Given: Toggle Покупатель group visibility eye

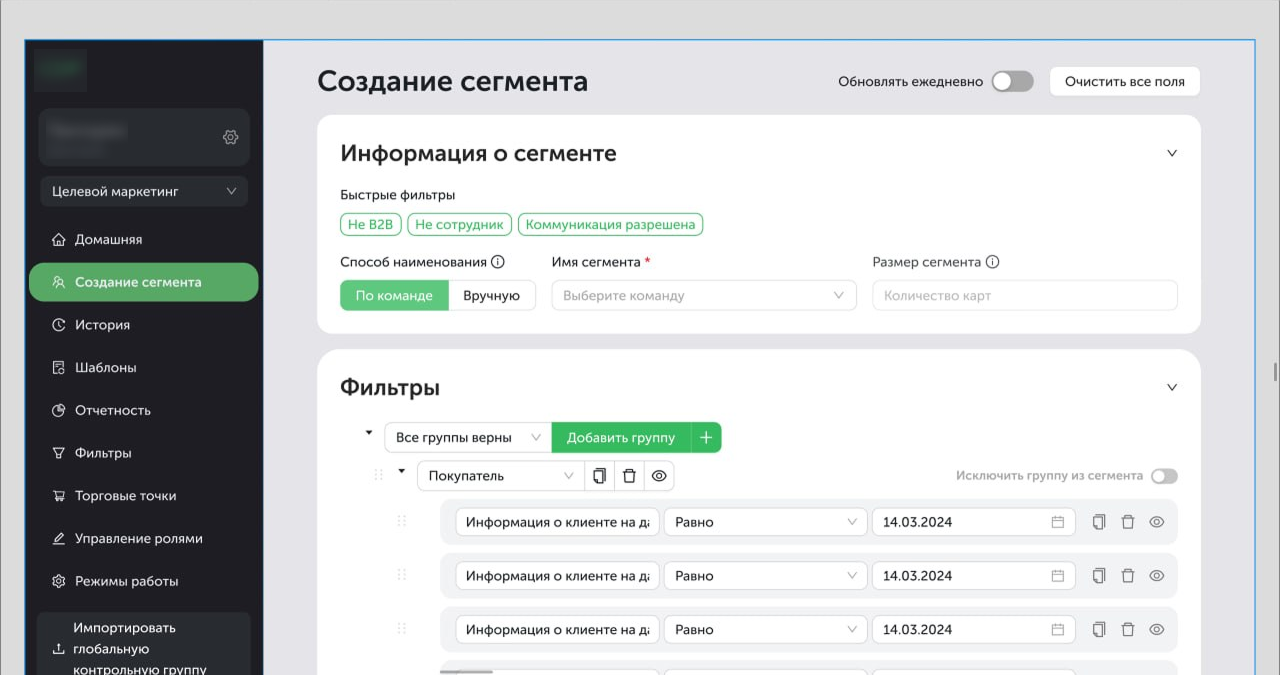Looking at the screenshot, I should 659,476.
